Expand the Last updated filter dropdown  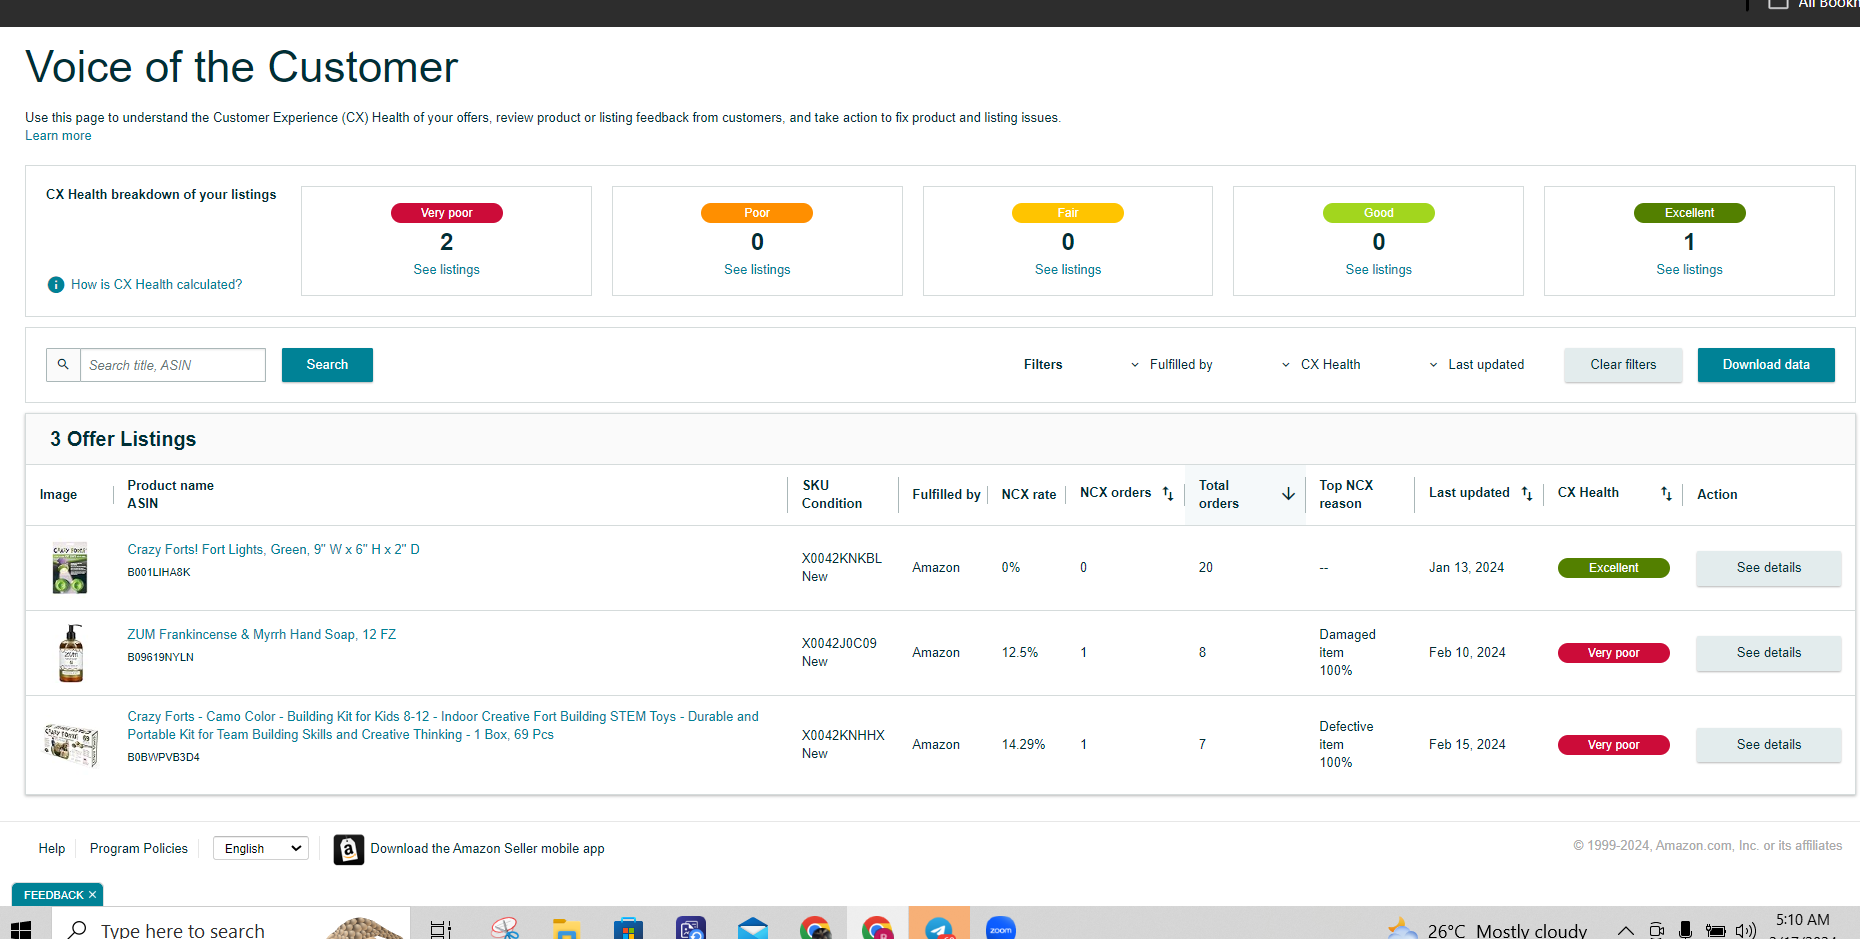click(x=1476, y=365)
